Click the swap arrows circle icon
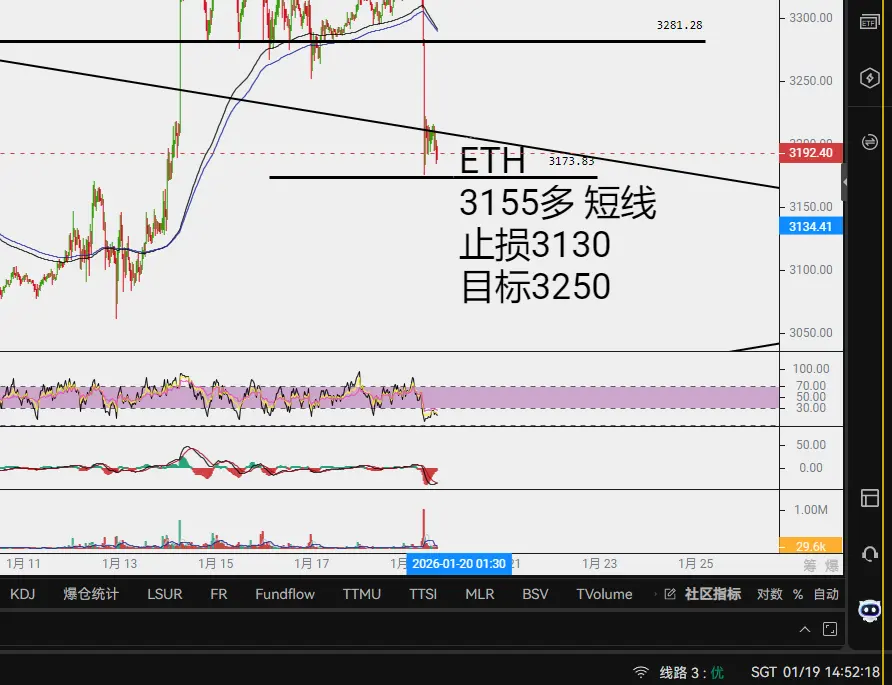The image size is (892, 685). coord(869,142)
